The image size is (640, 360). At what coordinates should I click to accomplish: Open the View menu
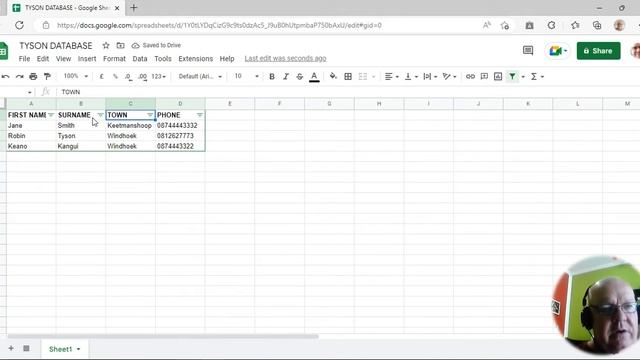point(63,59)
